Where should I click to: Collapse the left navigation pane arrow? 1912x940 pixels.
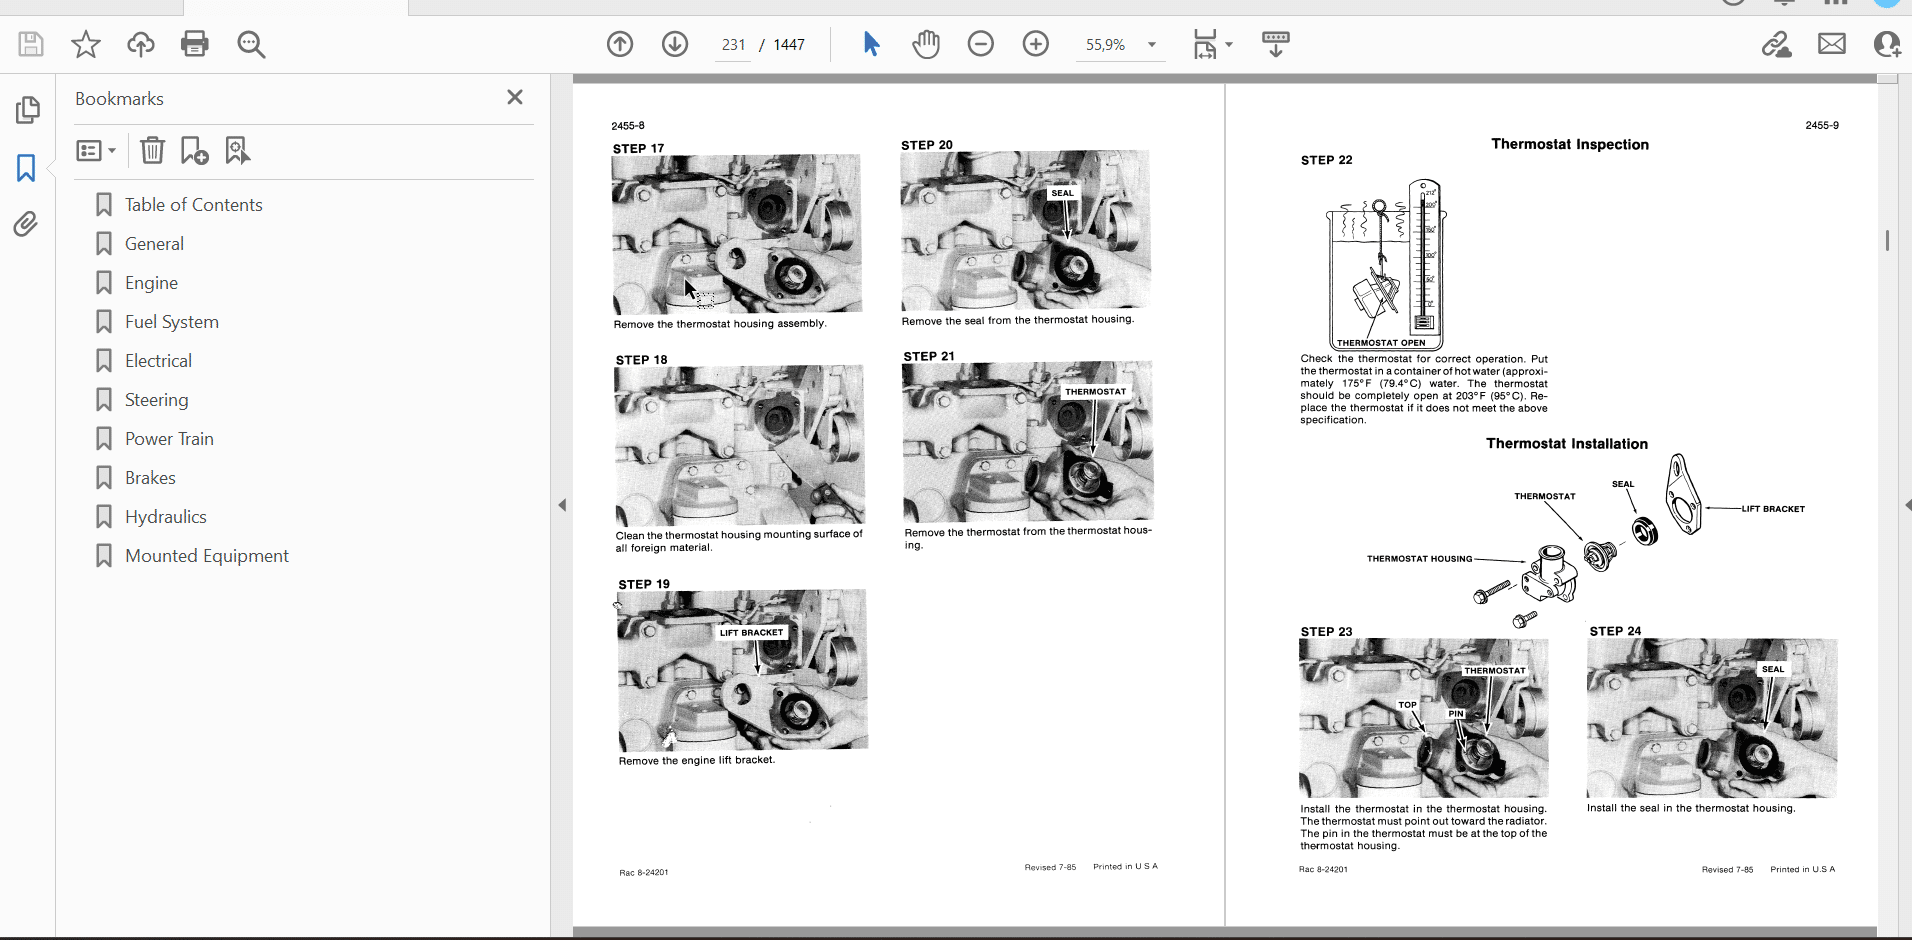click(562, 505)
